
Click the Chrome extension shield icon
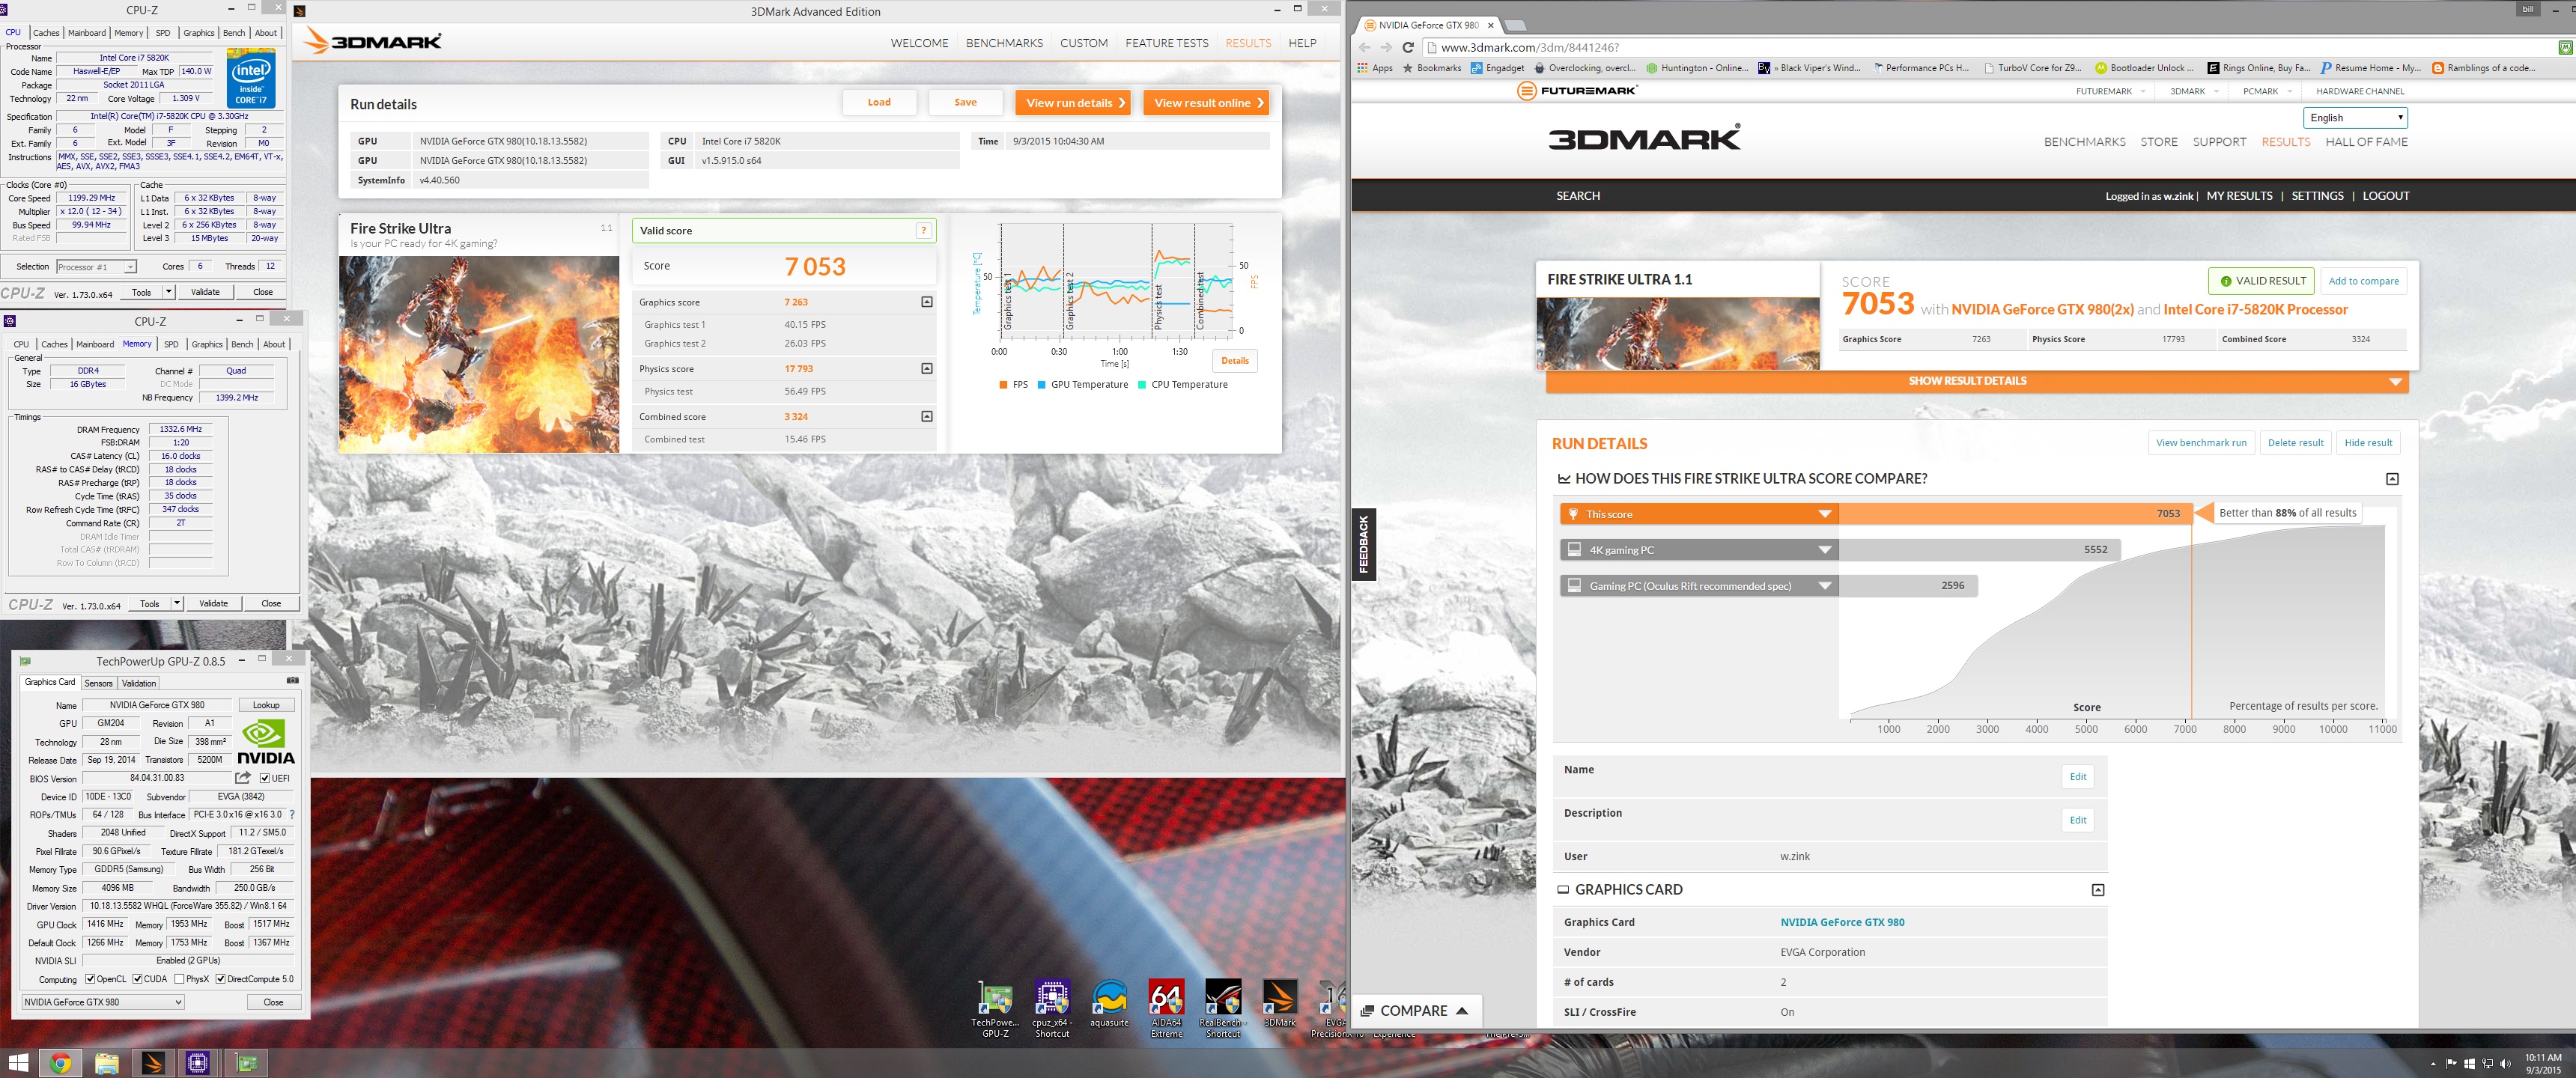point(2565,47)
